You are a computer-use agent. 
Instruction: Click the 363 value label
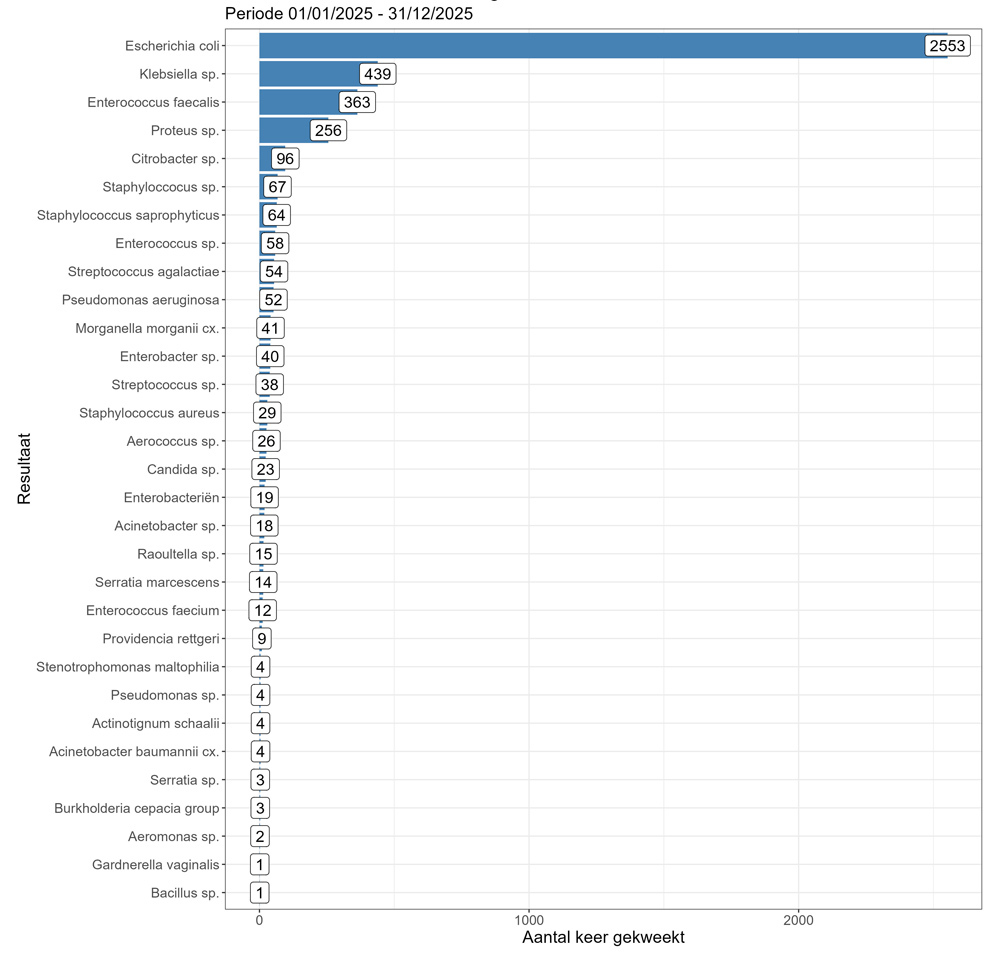pos(357,102)
